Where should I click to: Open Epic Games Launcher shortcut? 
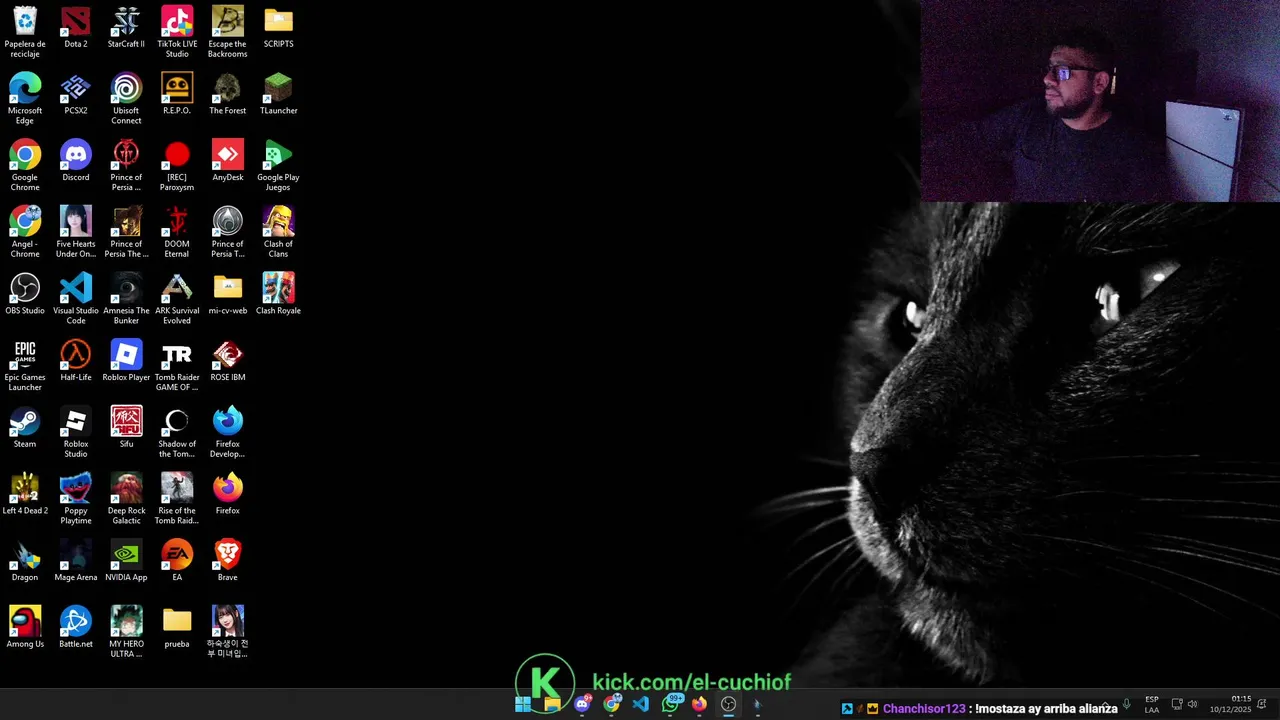(x=25, y=366)
